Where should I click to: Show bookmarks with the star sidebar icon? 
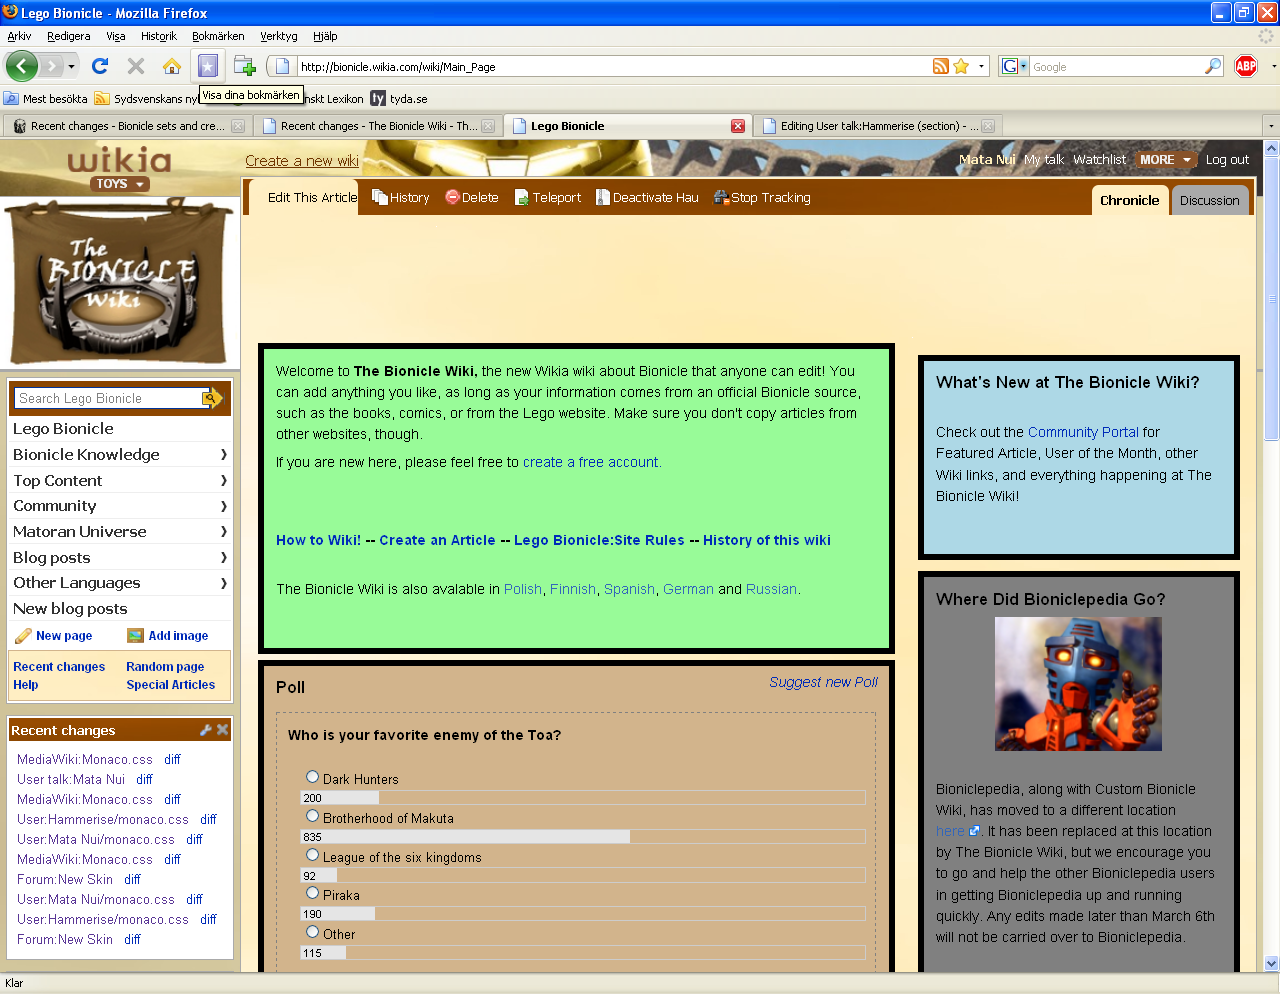pyautogui.click(x=207, y=66)
